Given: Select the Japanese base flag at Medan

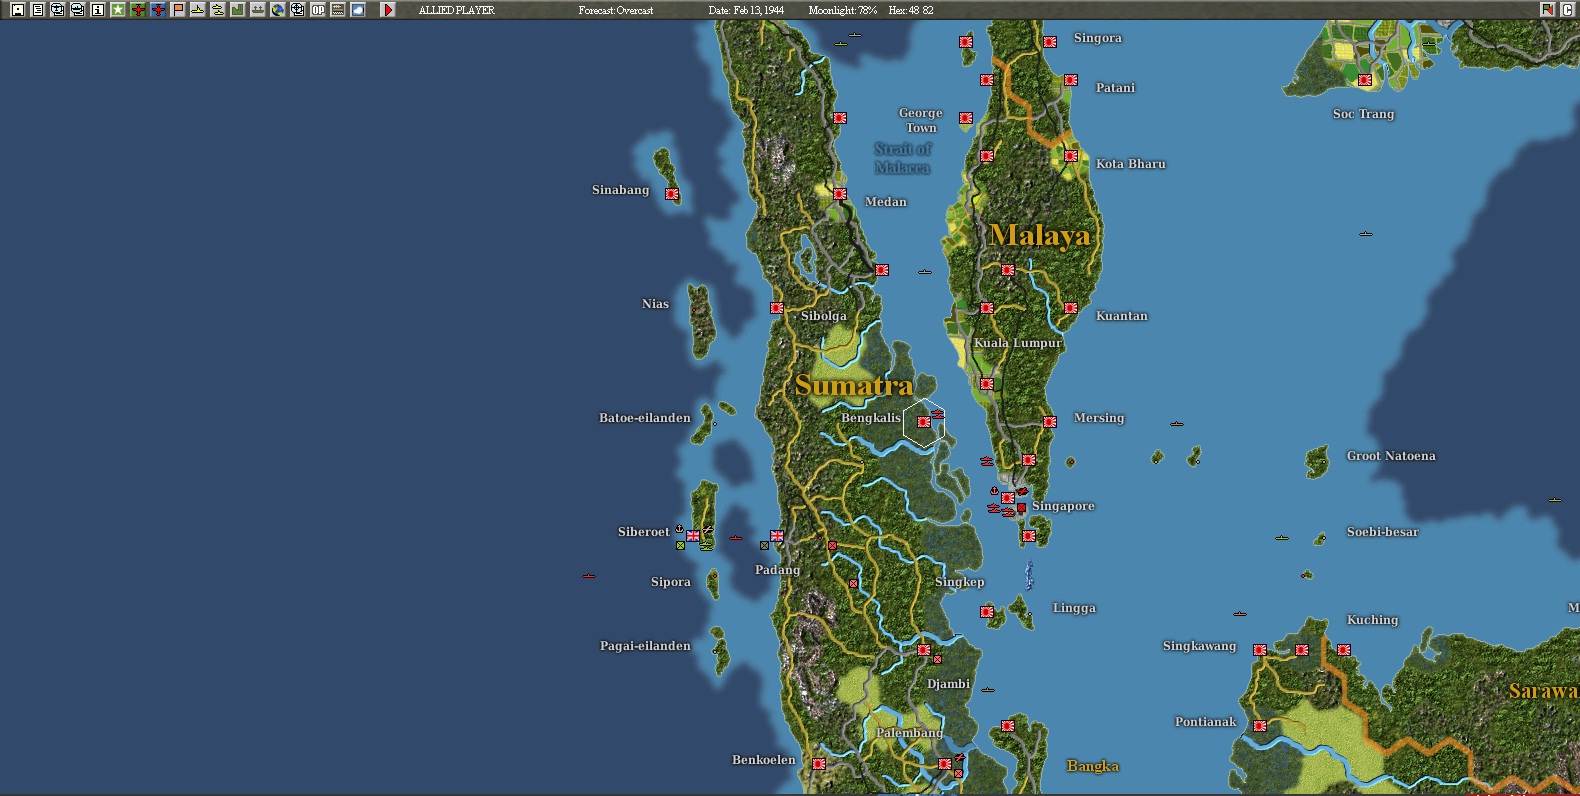Looking at the screenshot, I should point(840,194).
